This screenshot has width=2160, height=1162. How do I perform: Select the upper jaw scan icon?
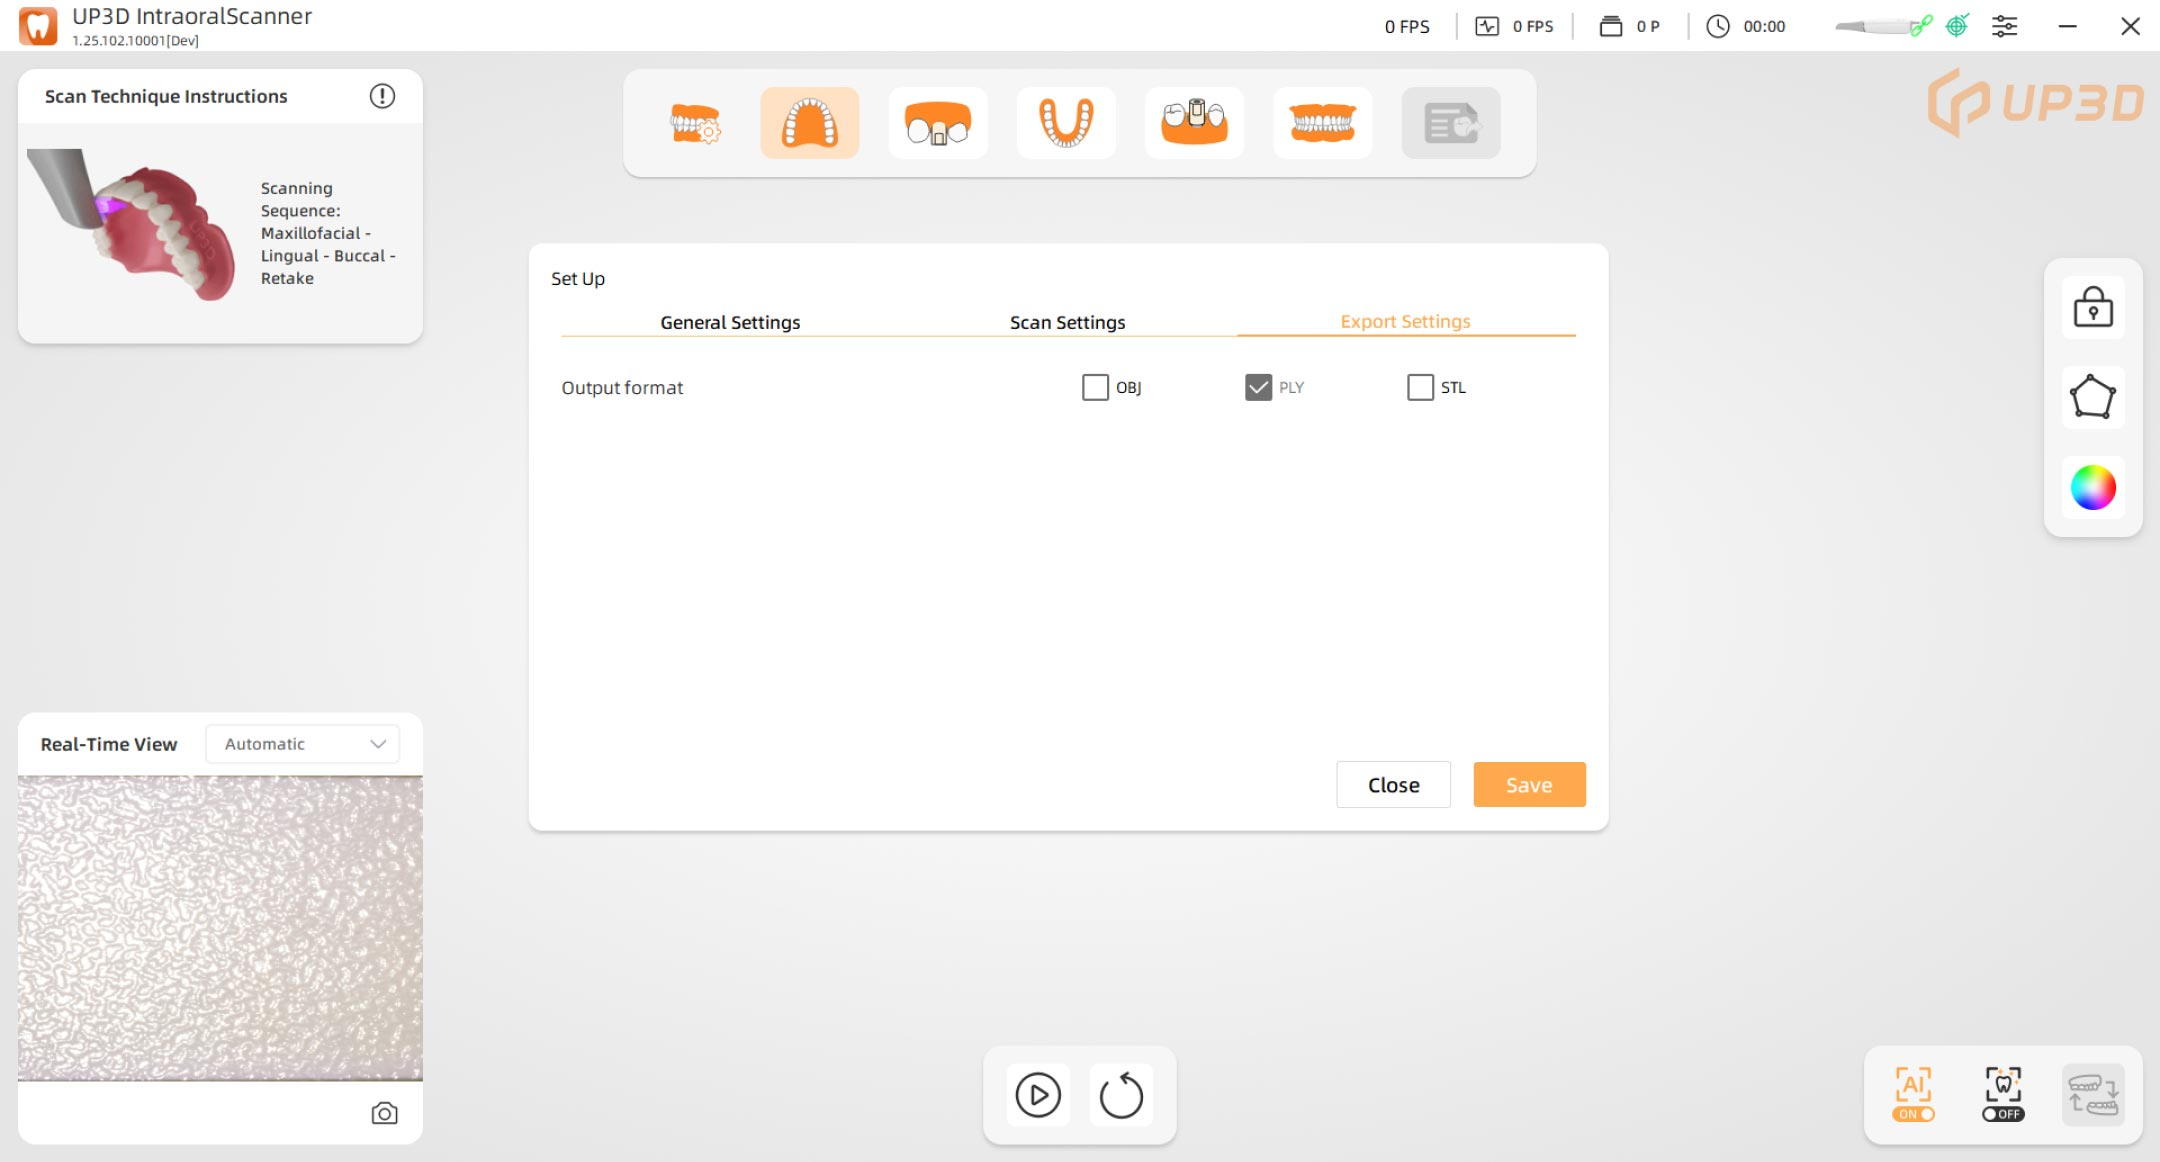click(809, 123)
